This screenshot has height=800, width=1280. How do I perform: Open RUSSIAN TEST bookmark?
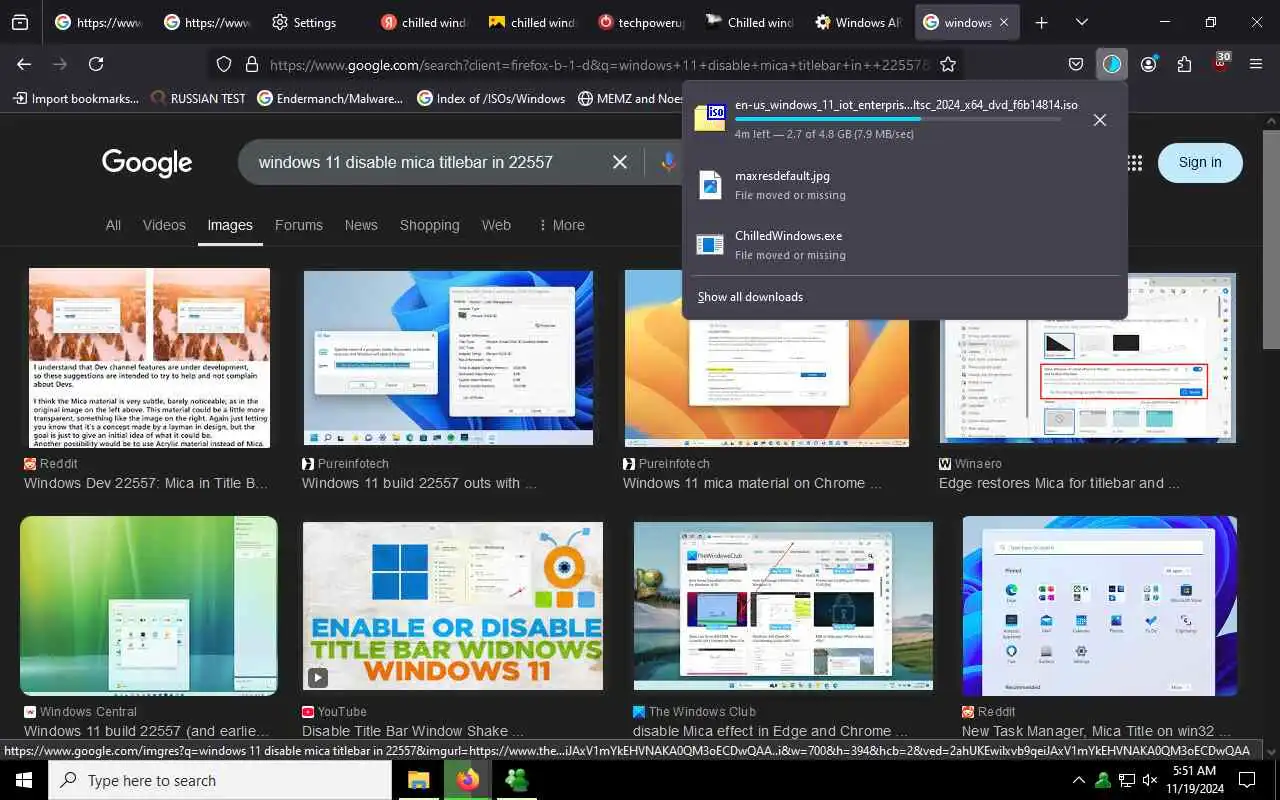coord(198,98)
